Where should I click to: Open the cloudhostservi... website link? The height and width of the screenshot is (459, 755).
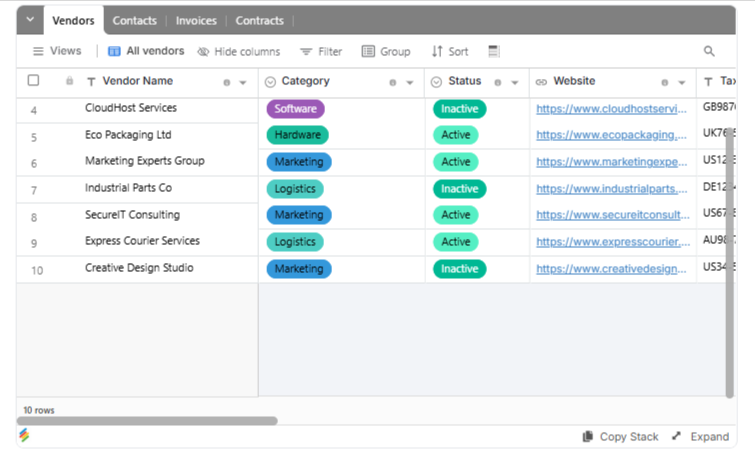point(612,109)
